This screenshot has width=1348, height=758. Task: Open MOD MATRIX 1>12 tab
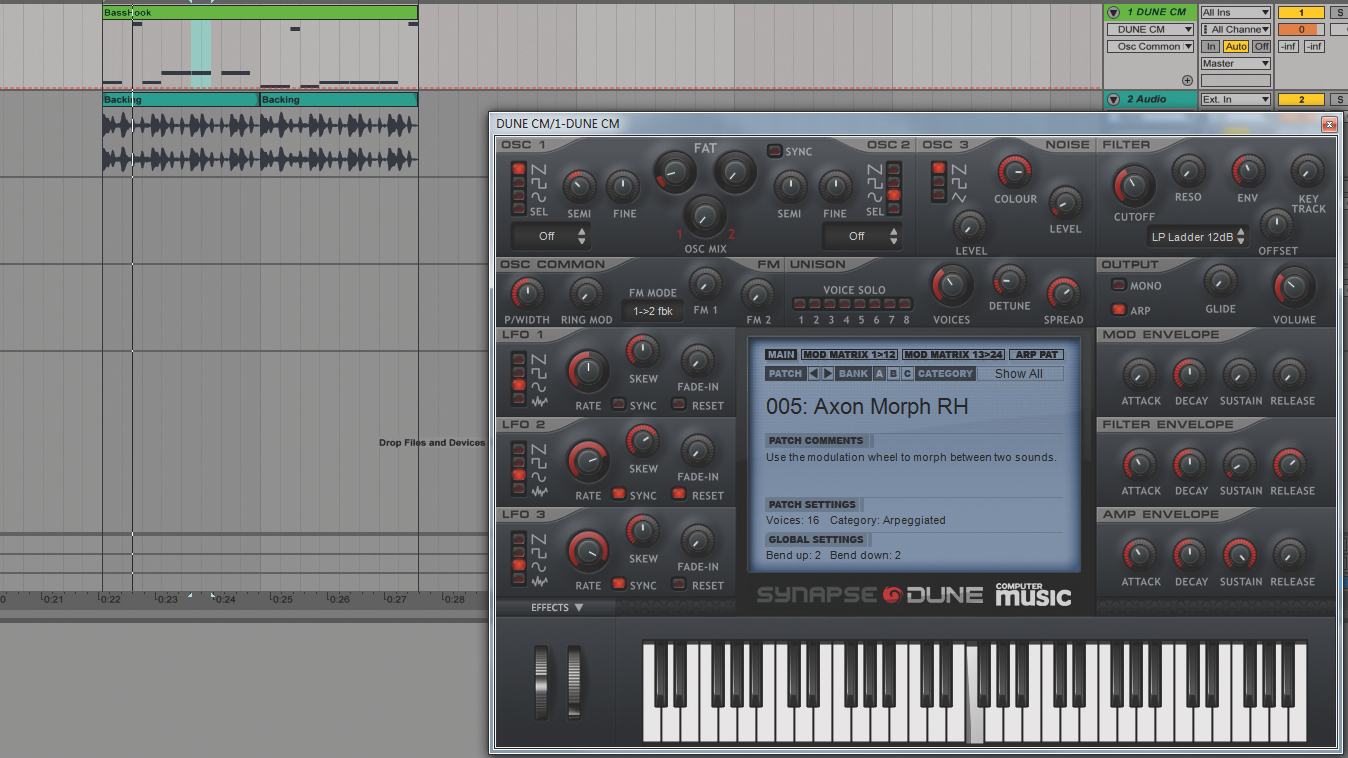[x=849, y=355]
